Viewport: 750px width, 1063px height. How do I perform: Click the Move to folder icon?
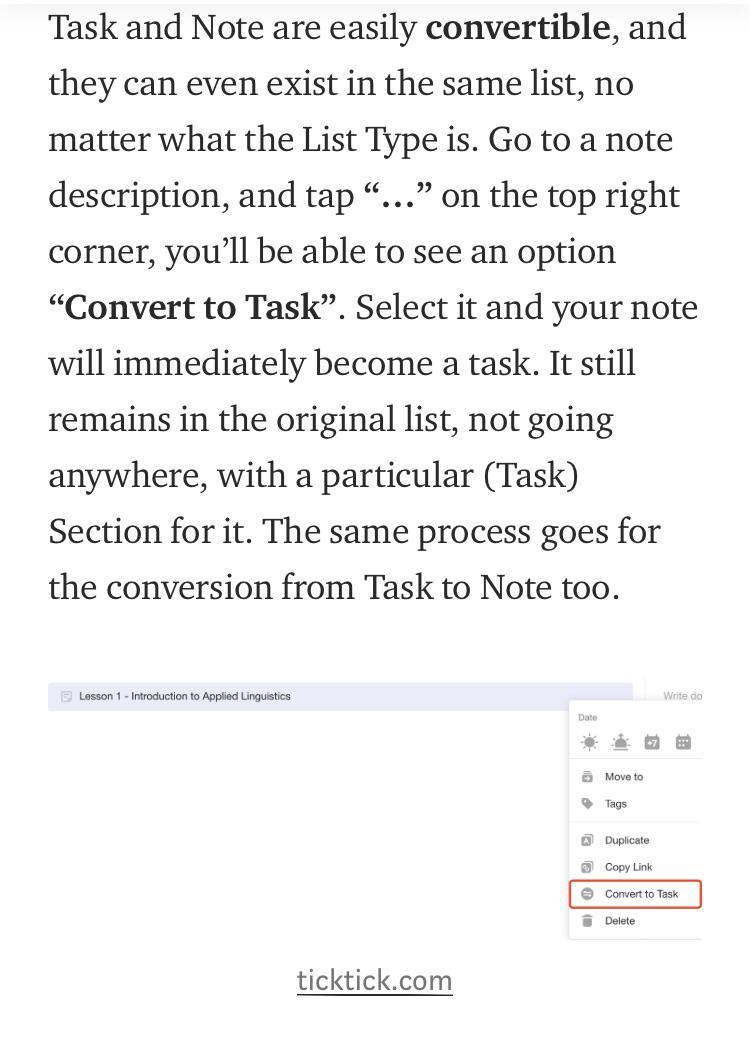point(587,777)
